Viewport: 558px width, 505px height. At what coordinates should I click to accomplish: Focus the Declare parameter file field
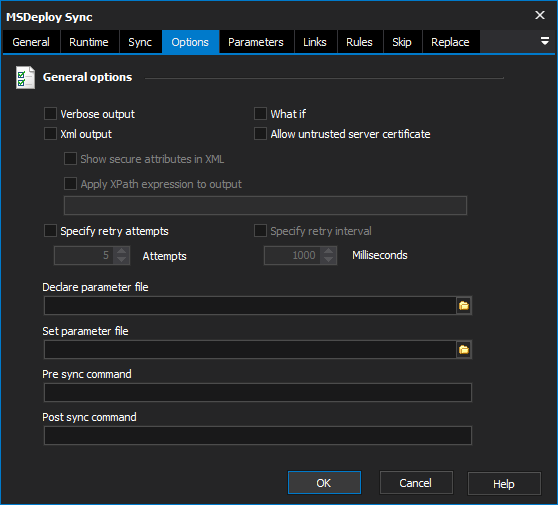pyautogui.click(x=250, y=306)
